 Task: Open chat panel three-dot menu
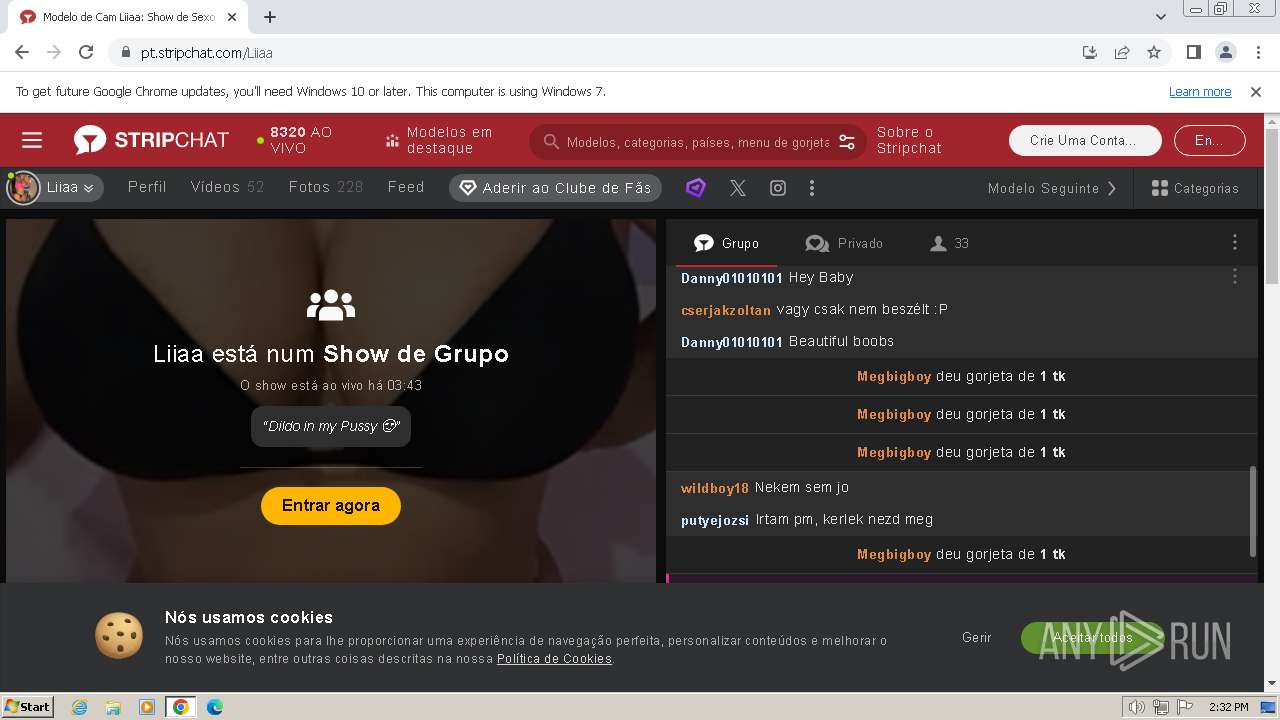[1235, 243]
